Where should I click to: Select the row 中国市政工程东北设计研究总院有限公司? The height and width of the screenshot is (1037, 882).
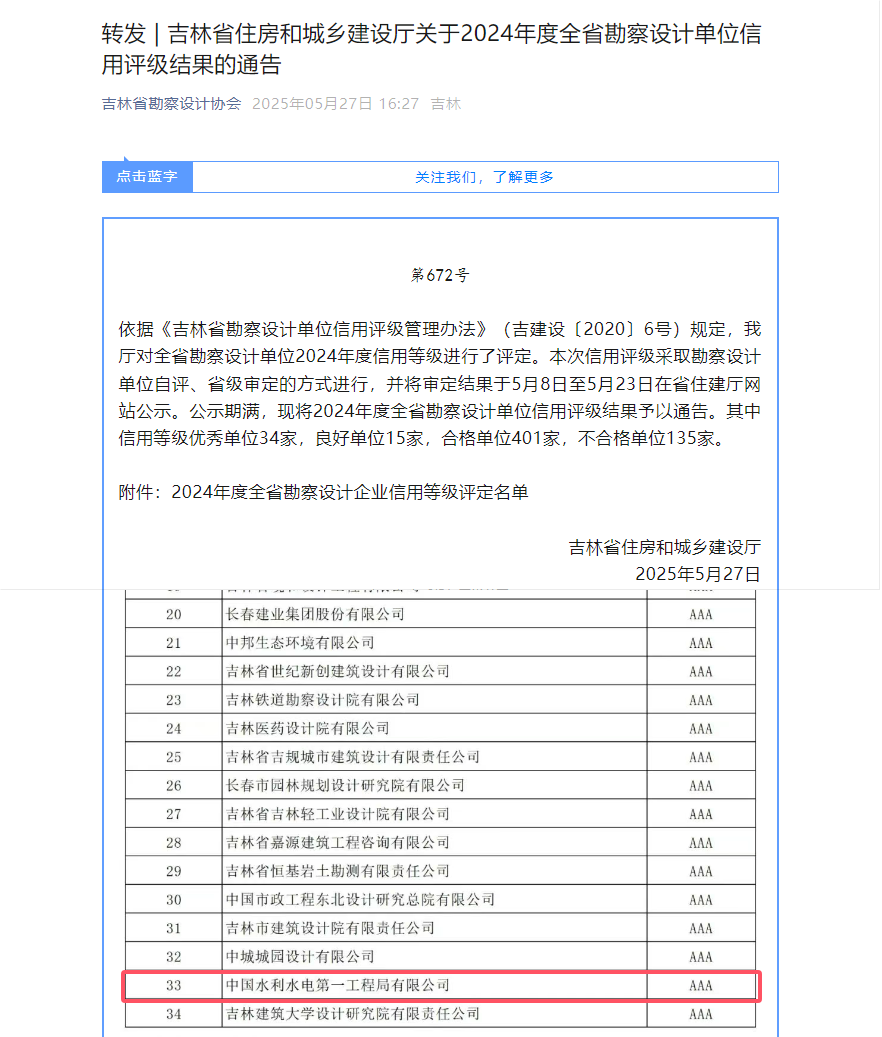point(440,899)
